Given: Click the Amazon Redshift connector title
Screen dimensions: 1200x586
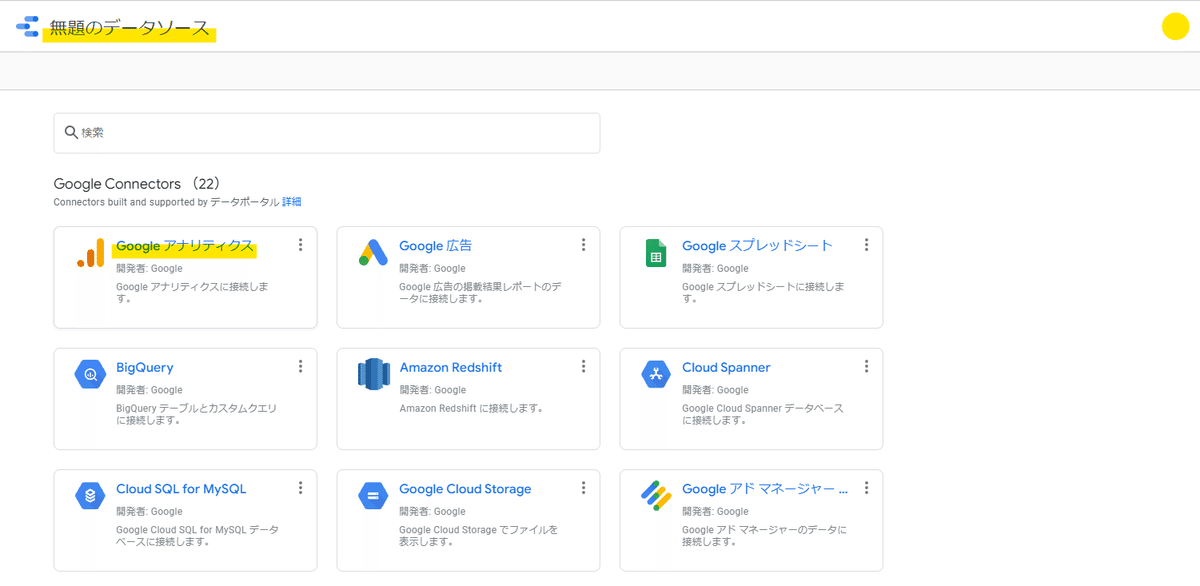Looking at the screenshot, I should (450, 367).
